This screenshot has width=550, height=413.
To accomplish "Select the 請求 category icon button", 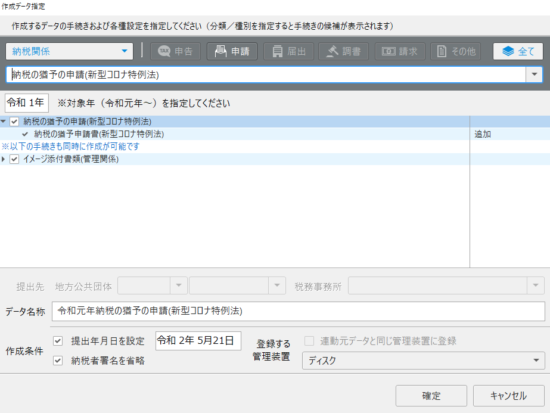I will point(400,51).
